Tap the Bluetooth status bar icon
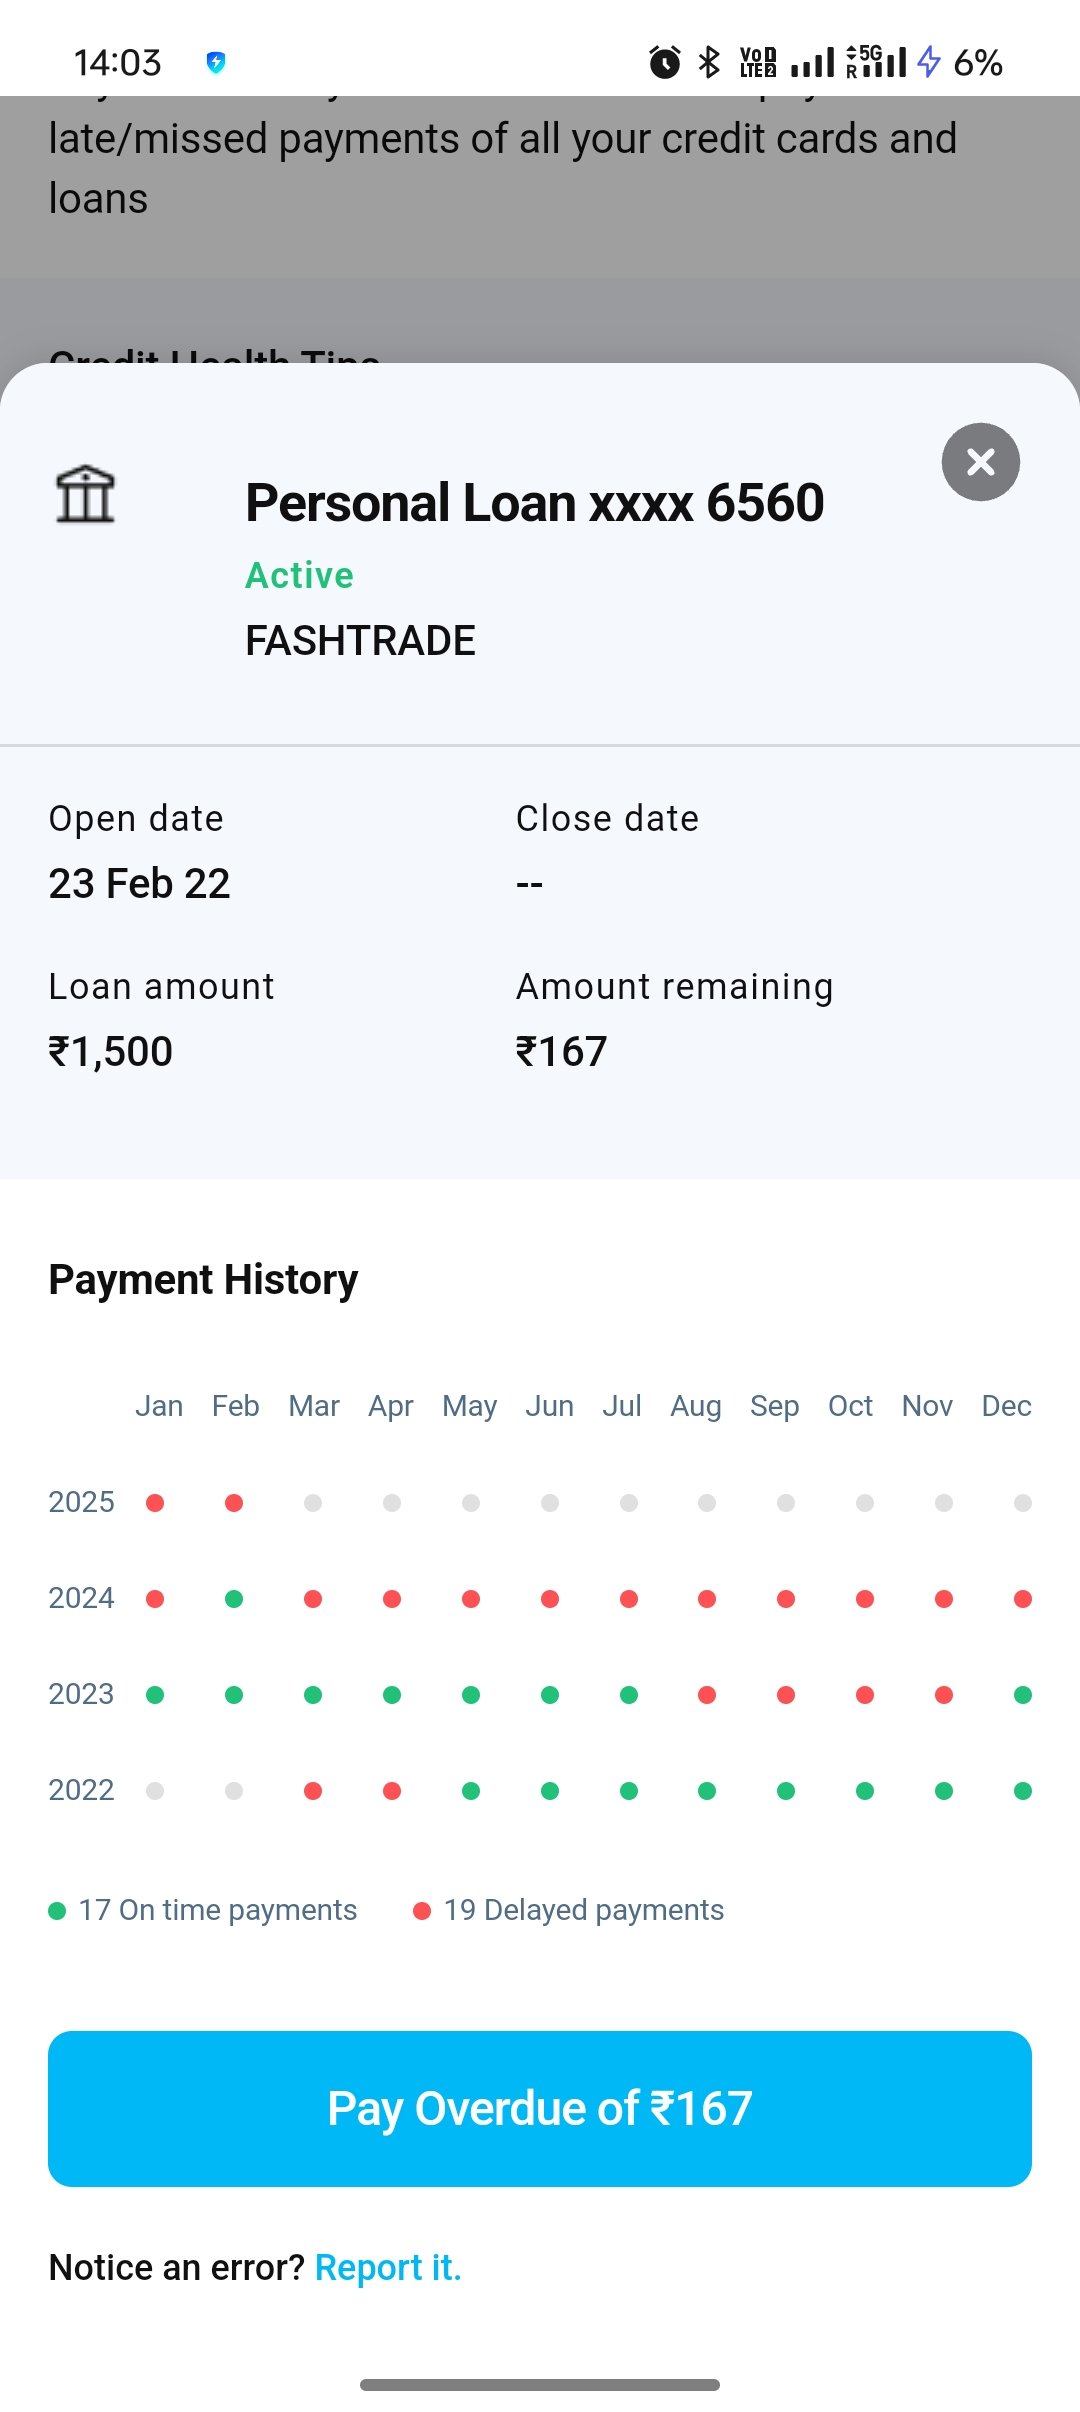The height and width of the screenshot is (2412, 1080). click(x=709, y=62)
